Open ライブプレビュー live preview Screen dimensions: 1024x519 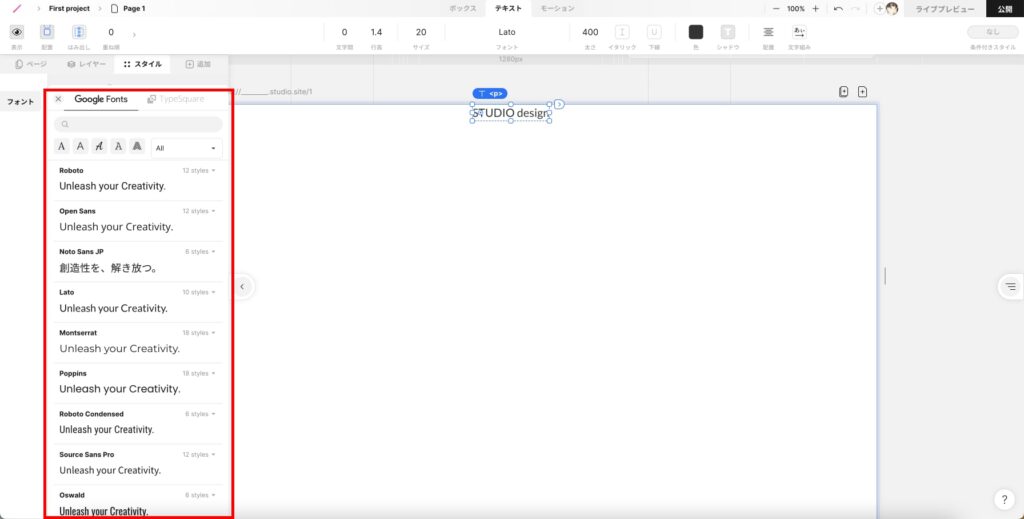coord(945,8)
